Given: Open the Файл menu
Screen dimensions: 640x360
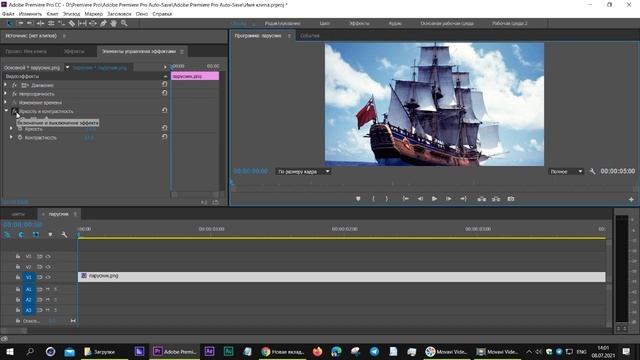Looking at the screenshot, I should [8, 14].
